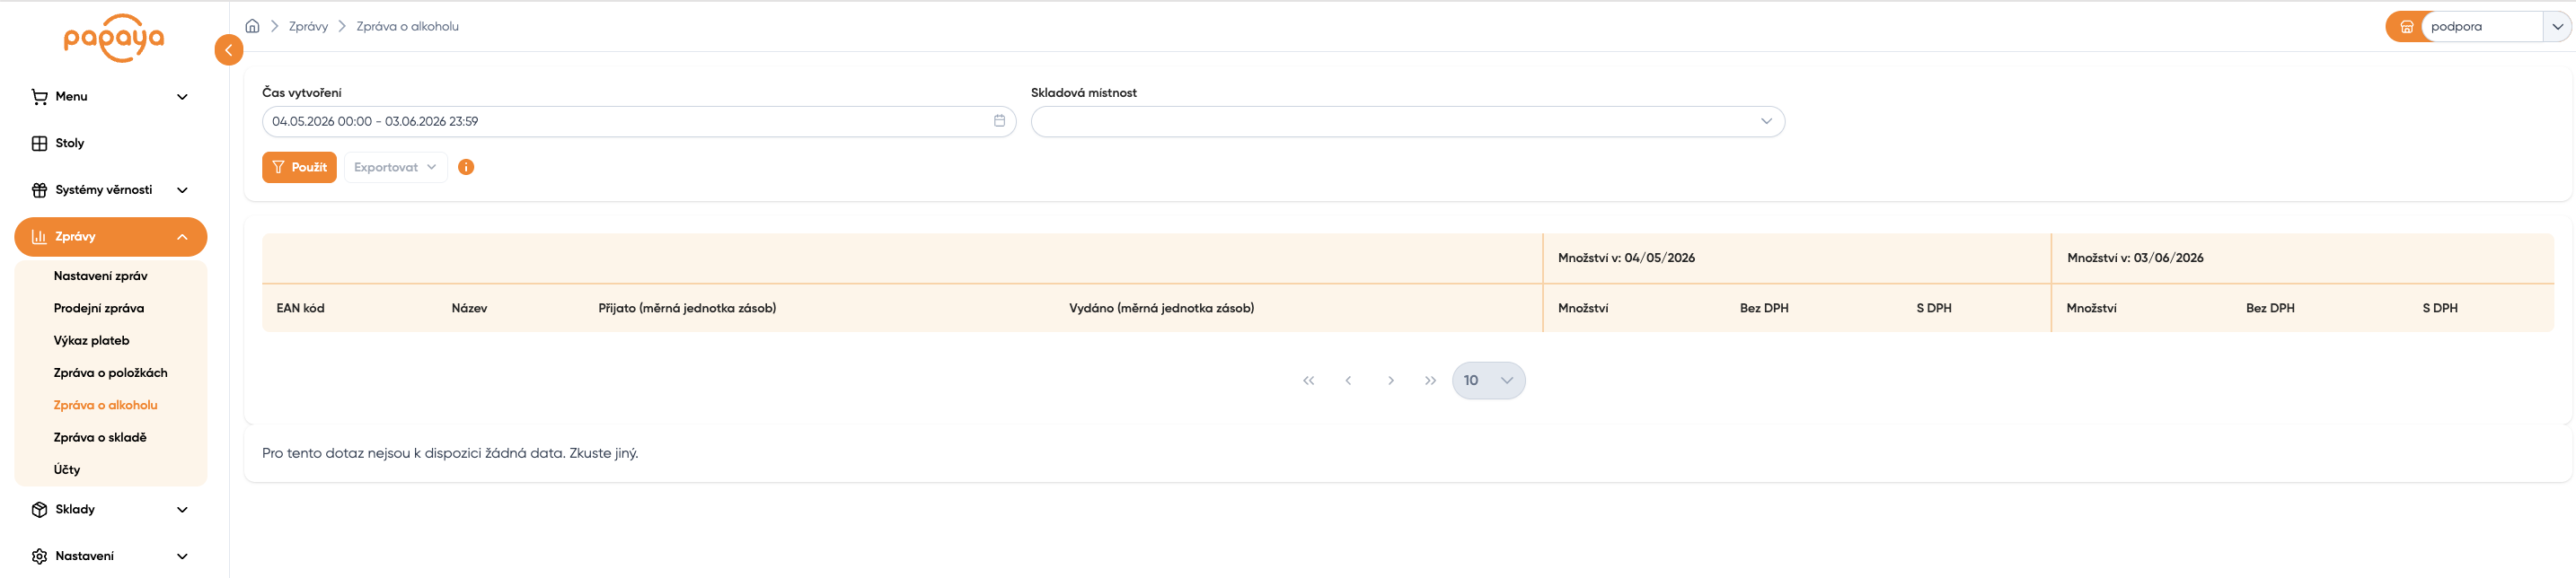2576x578 pixels.
Task: Go to previous page arrow
Action: (x=1348, y=380)
